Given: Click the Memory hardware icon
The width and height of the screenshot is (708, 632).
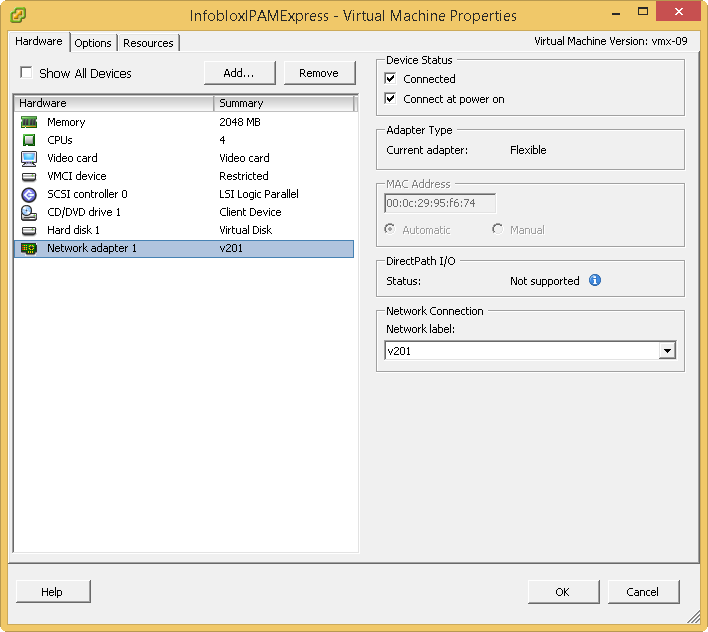Looking at the screenshot, I should (x=29, y=122).
